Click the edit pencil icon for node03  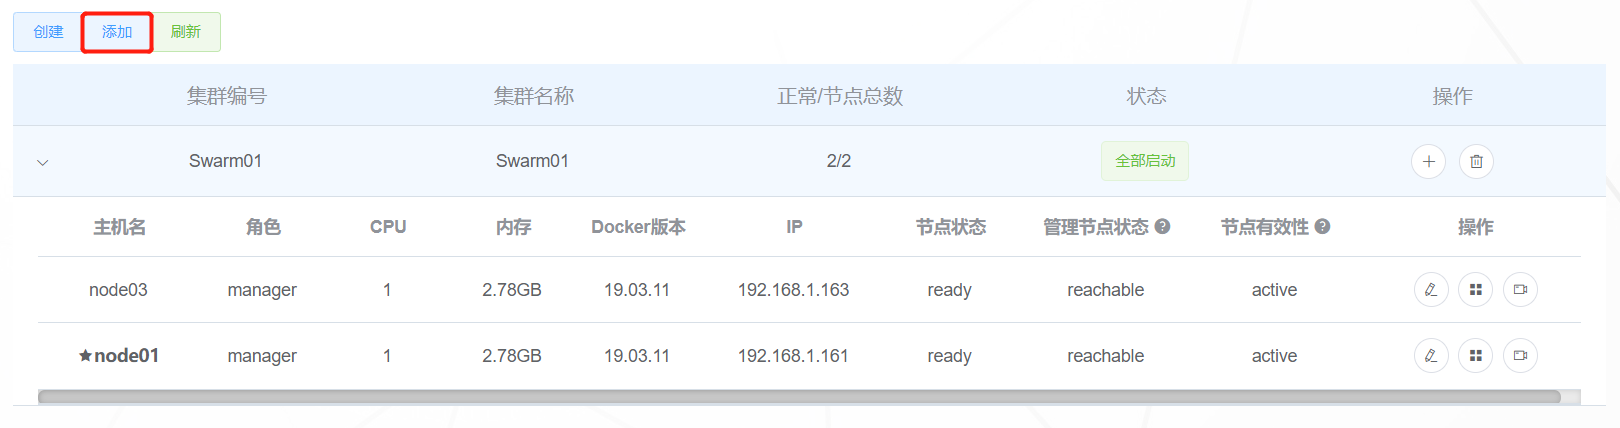coord(1431,290)
